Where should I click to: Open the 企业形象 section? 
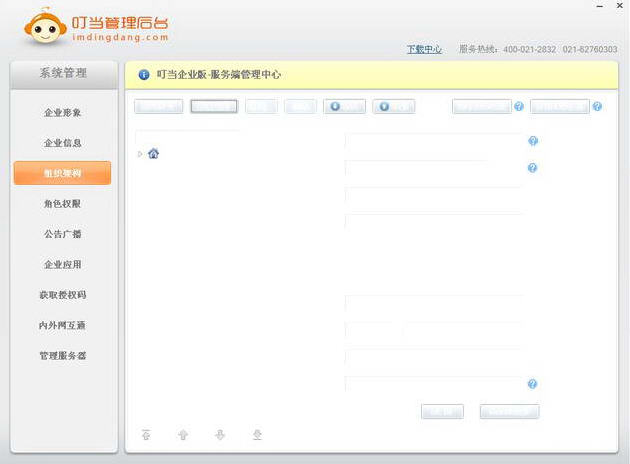pos(62,112)
